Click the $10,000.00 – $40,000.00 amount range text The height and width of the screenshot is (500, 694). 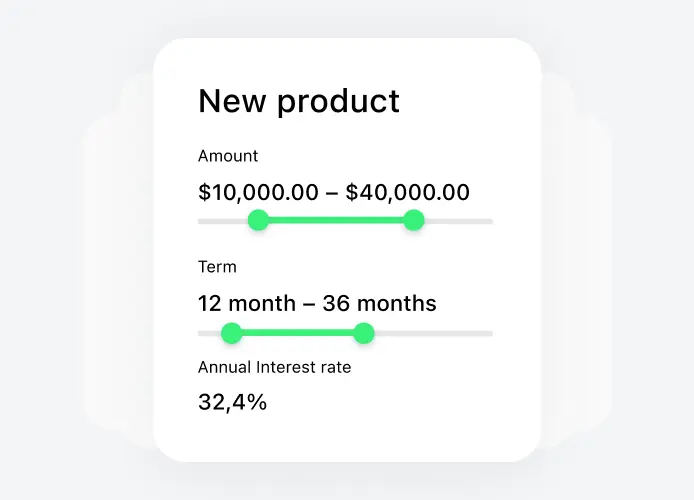(334, 192)
